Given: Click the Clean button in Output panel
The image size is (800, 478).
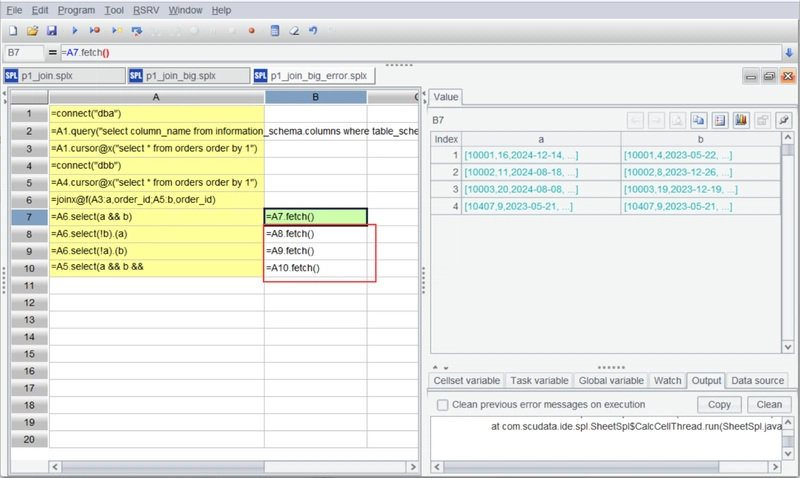Looking at the screenshot, I should (x=769, y=405).
